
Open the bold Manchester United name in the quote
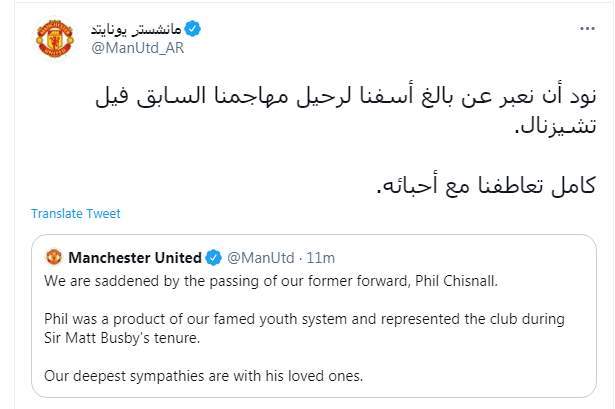click(134, 258)
